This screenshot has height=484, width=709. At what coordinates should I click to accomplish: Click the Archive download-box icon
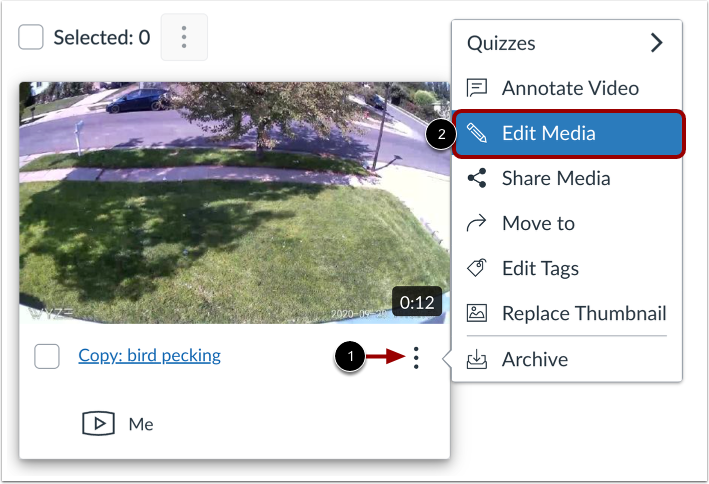477,359
